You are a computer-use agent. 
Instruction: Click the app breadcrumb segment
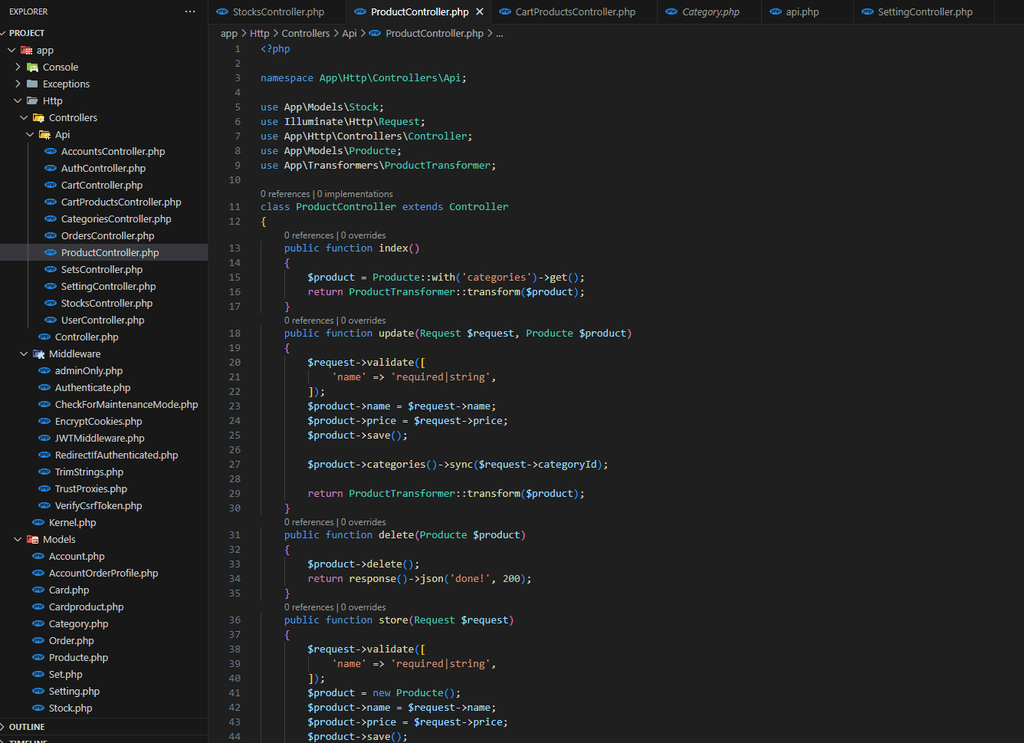229,33
